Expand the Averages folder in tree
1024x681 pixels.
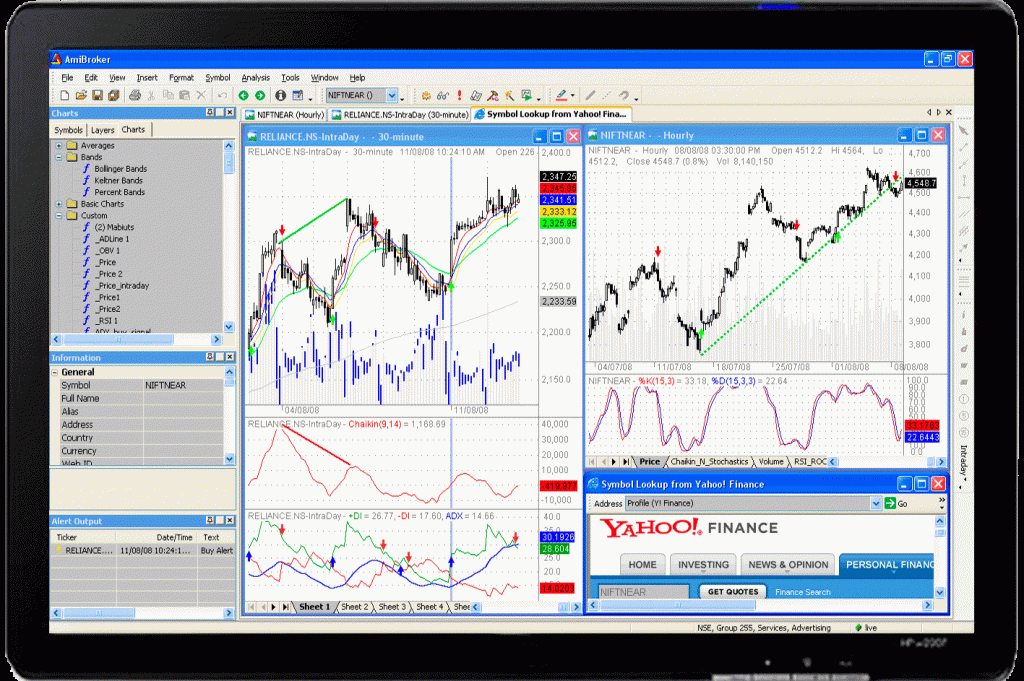point(59,146)
